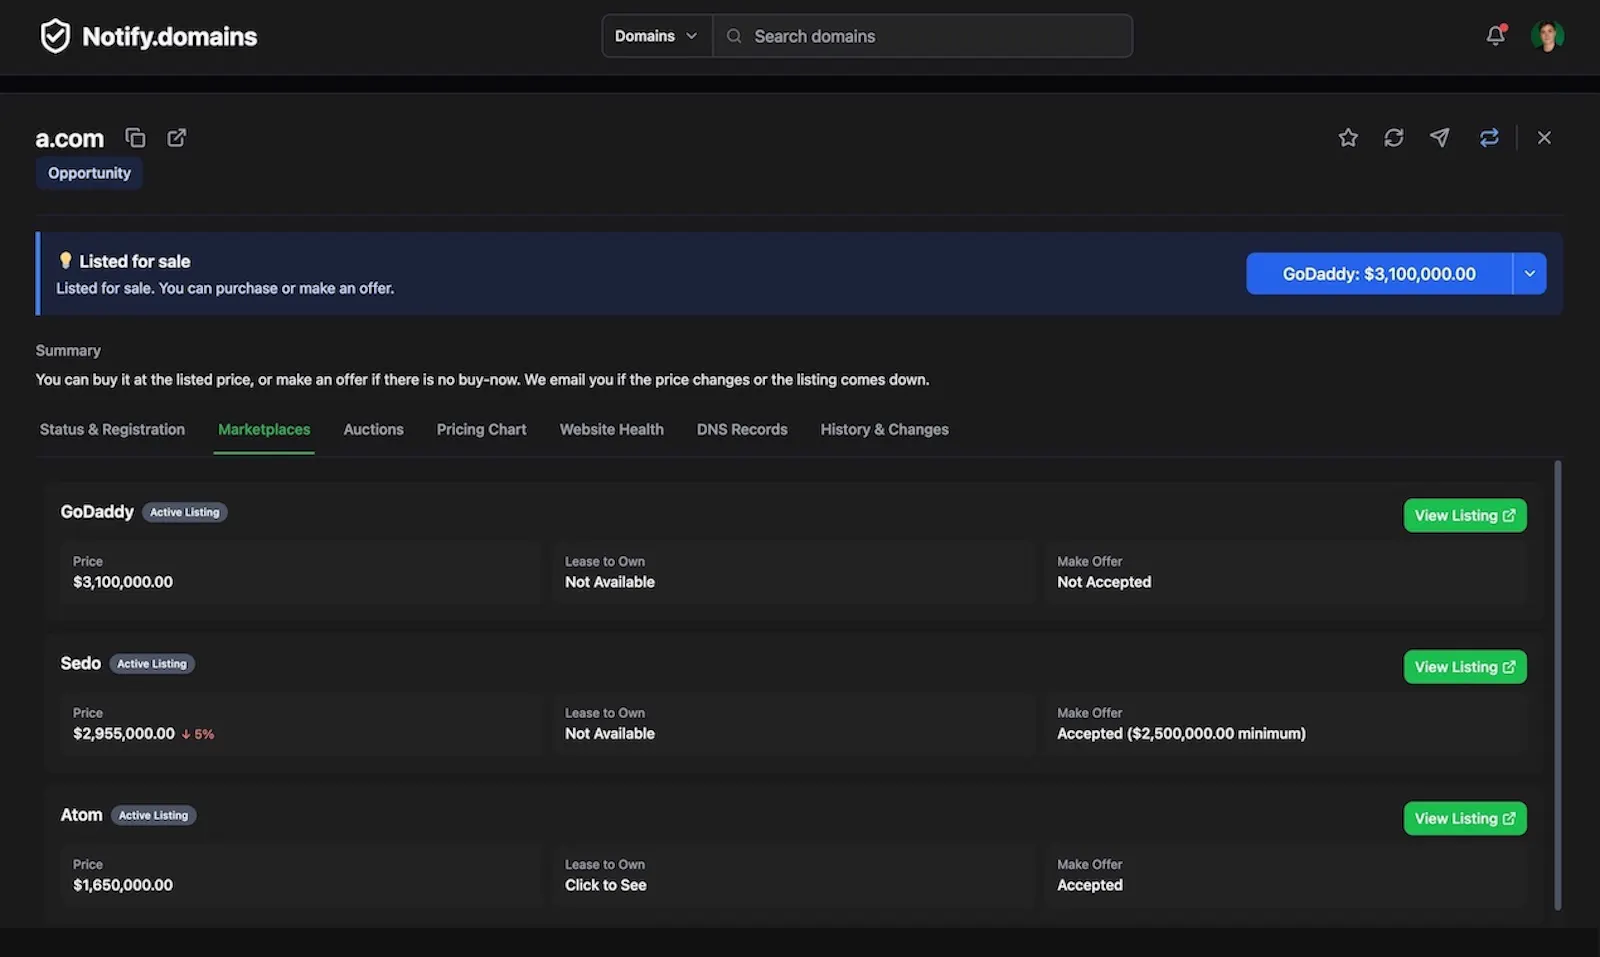Click the marketplaces list vertical scrollbar

1557,685
